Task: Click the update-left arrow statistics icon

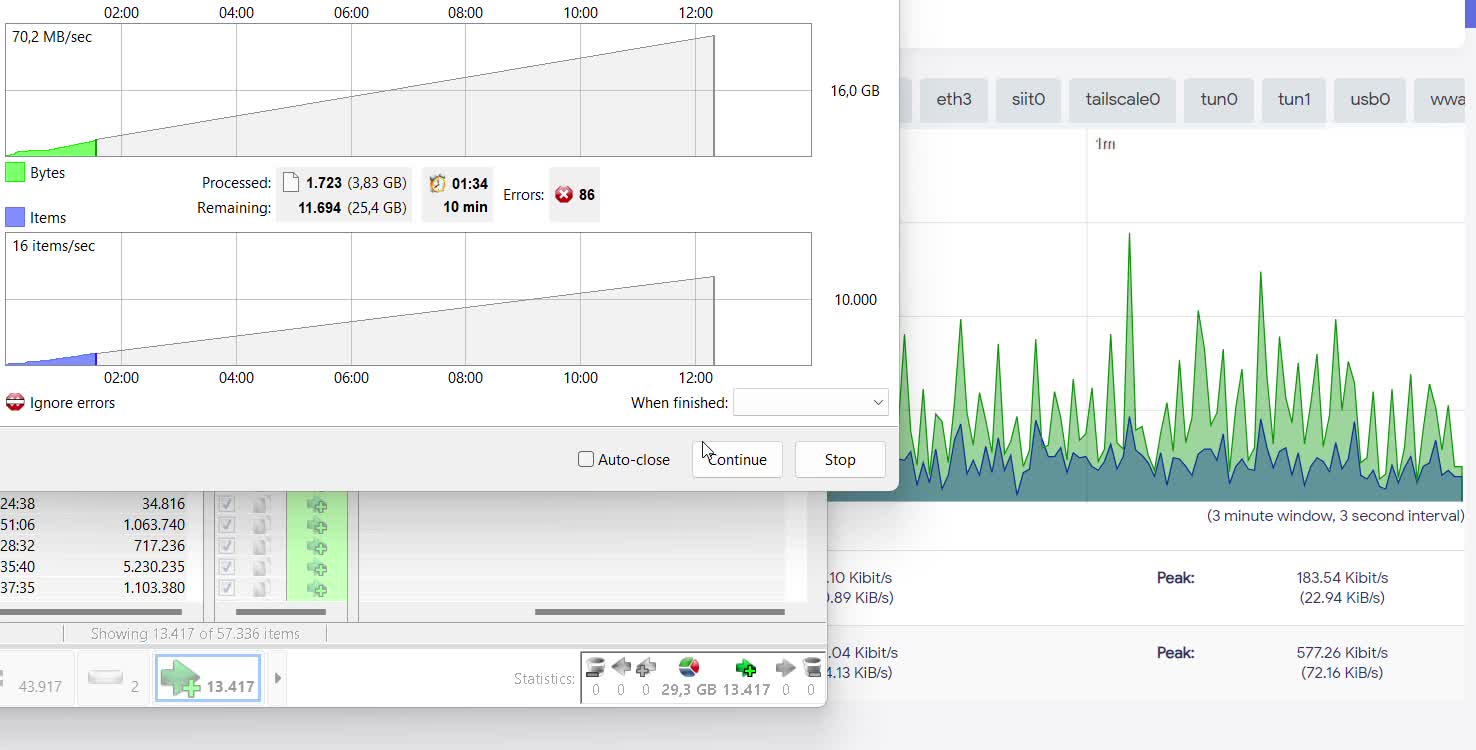Action: 620,667
